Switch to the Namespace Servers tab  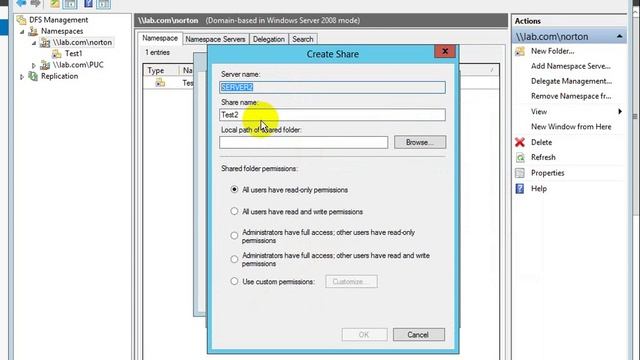(216, 39)
